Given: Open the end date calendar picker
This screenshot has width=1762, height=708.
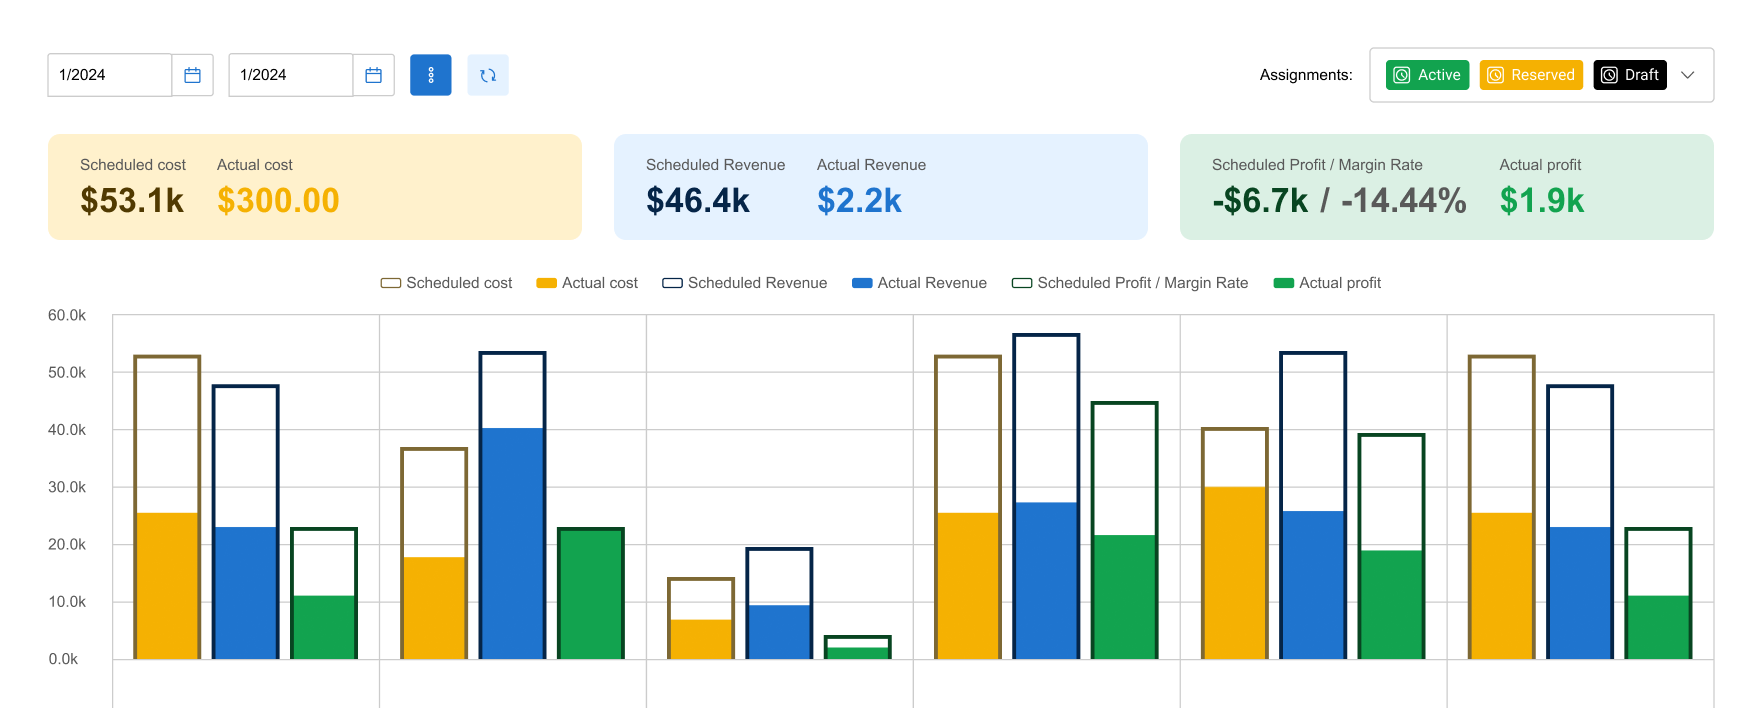Looking at the screenshot, I should point(374,75).
